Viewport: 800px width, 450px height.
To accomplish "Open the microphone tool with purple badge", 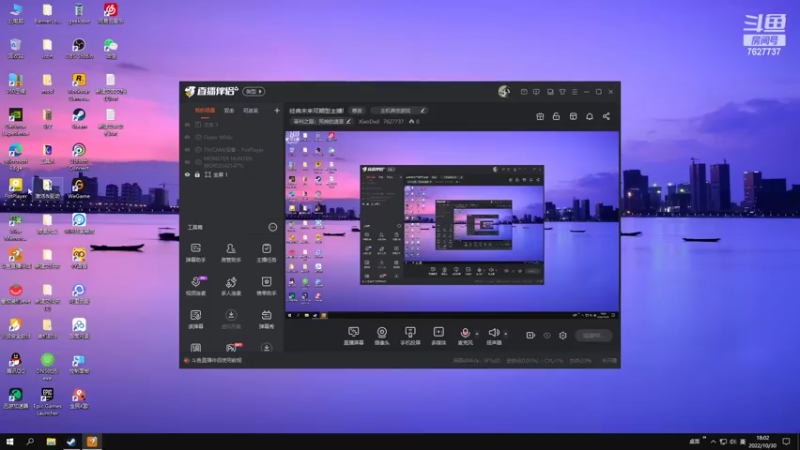I will click(x=196, y=286).
